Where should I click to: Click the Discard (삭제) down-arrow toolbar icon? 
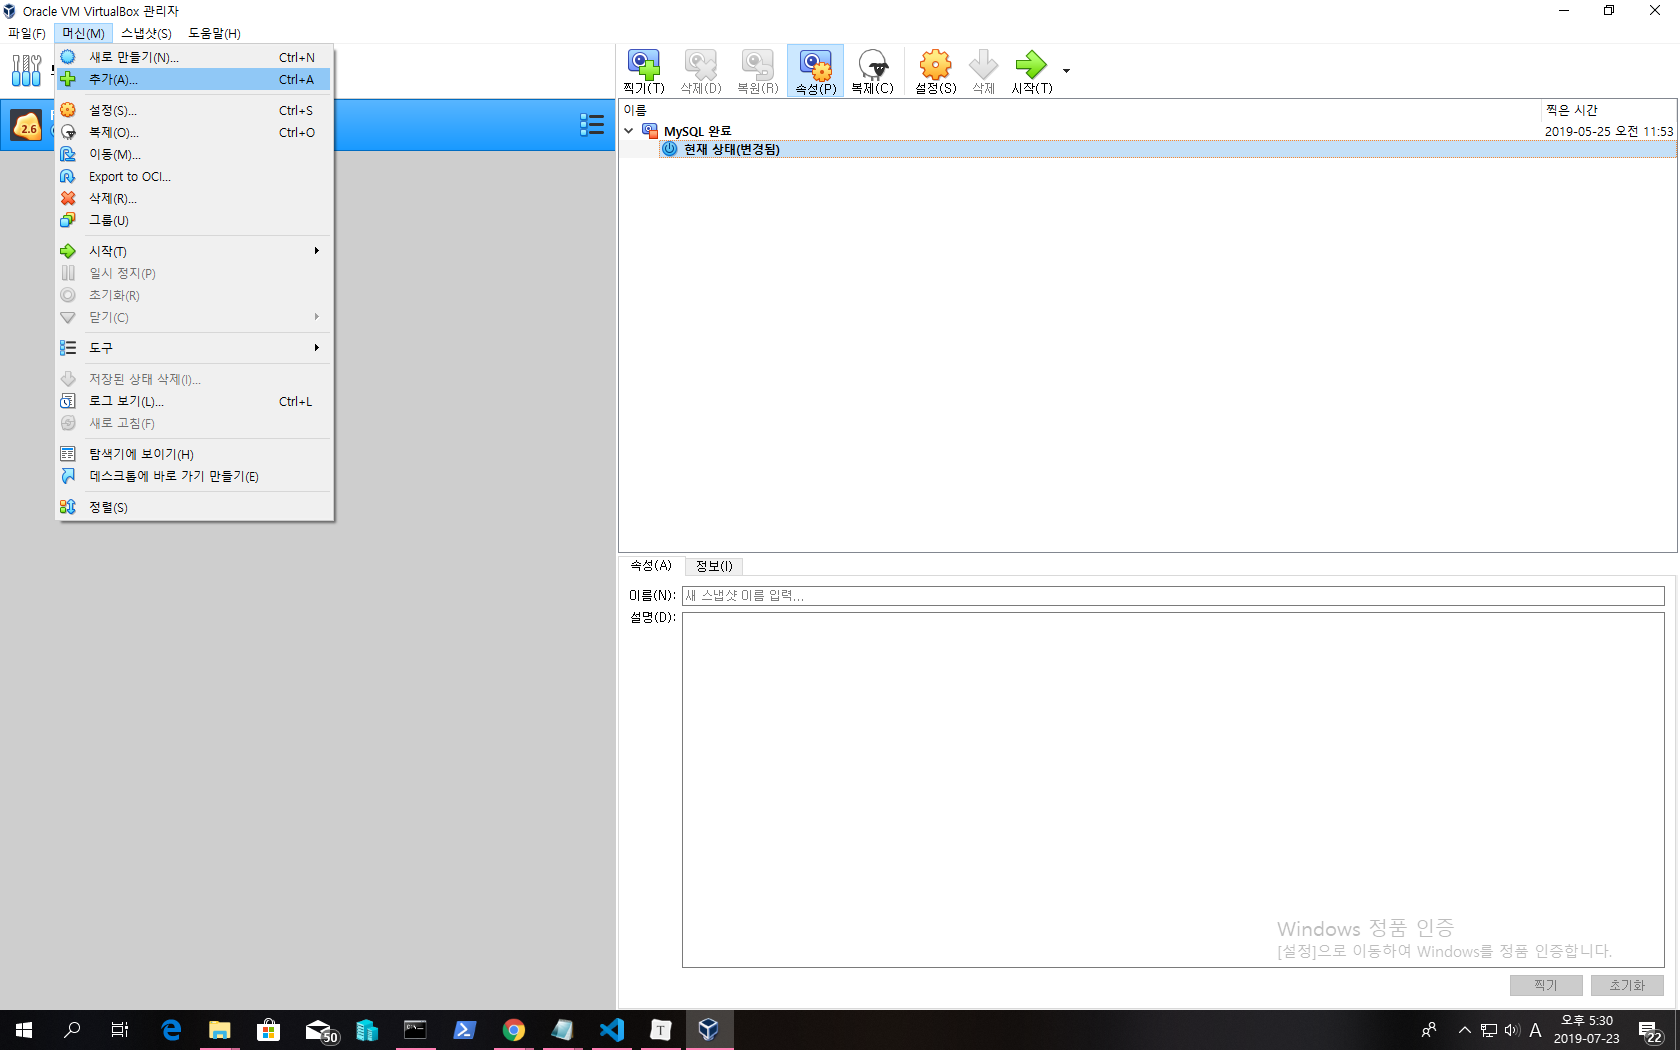[x=983, y=71]
